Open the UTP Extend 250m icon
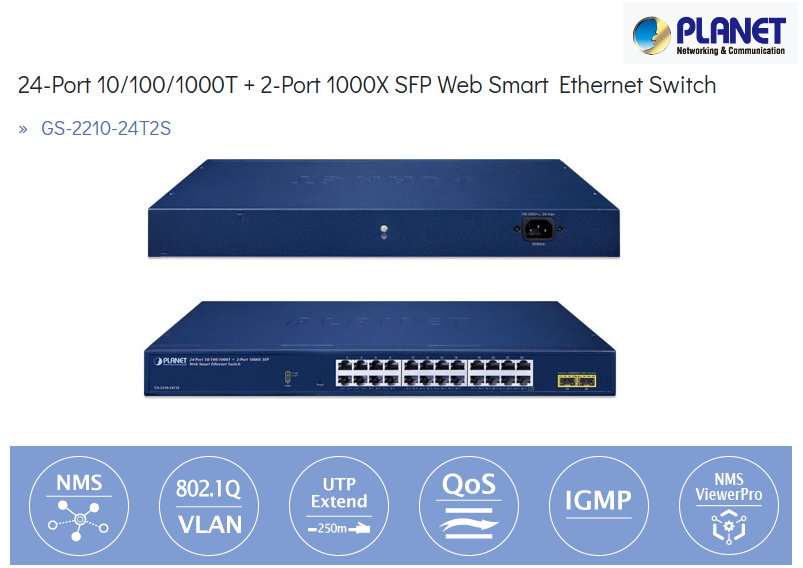The image size is (803, 568). (x=339, y=506)
